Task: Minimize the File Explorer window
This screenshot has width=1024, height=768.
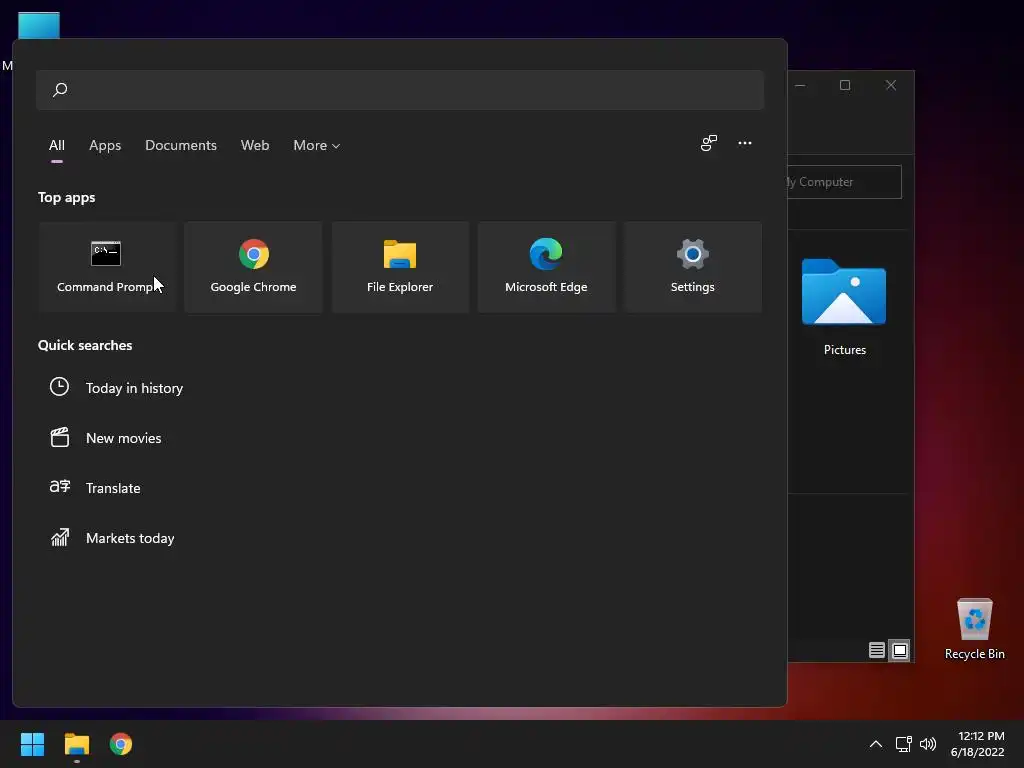Action: point(800,85)
